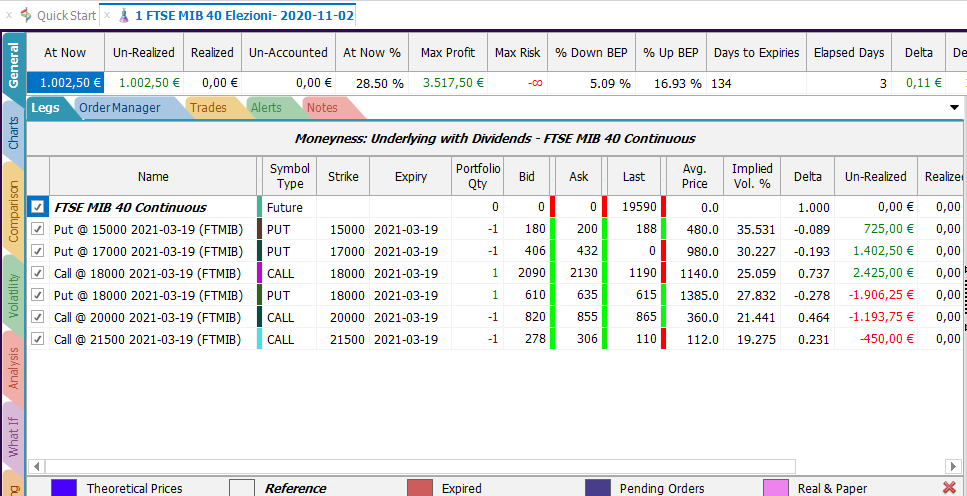Click the Quick Start tab icon
Screen dimensions: 967x496
pyautogui.click(x=26, y=15)
